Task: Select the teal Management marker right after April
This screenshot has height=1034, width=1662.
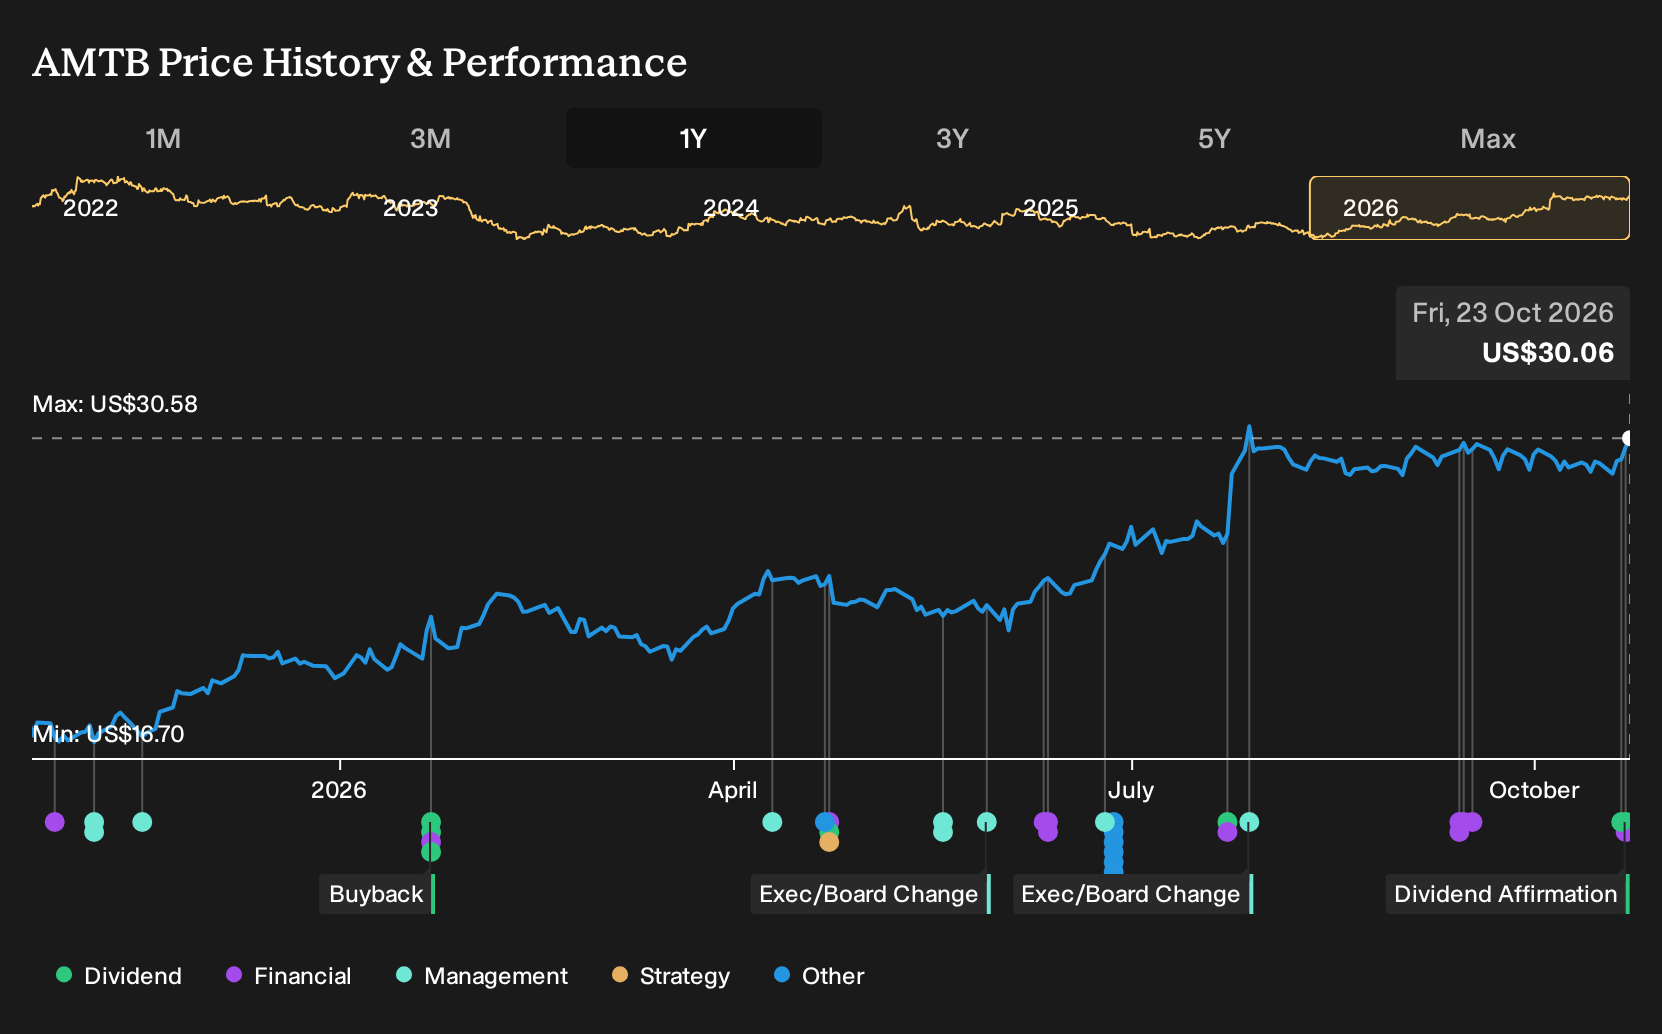Action: coord(772,822)
